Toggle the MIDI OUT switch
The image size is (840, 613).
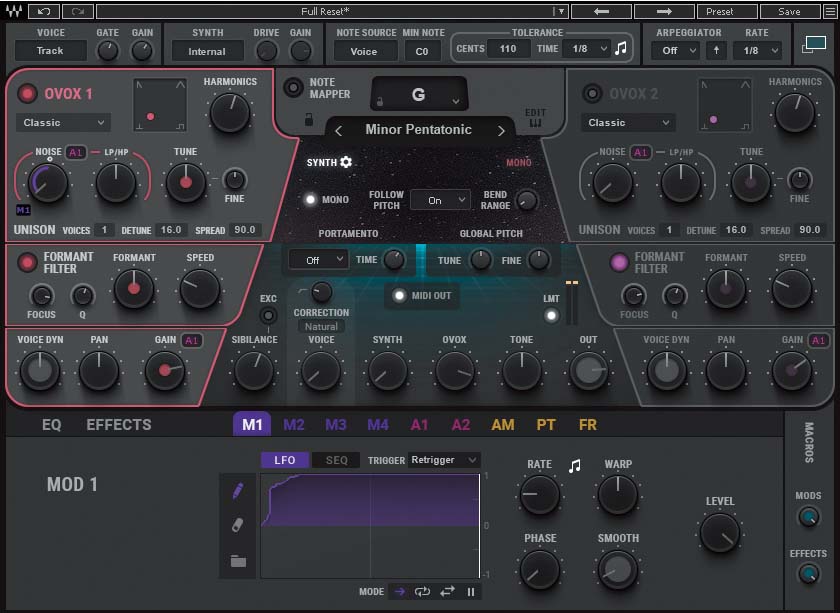coord(399,296)
